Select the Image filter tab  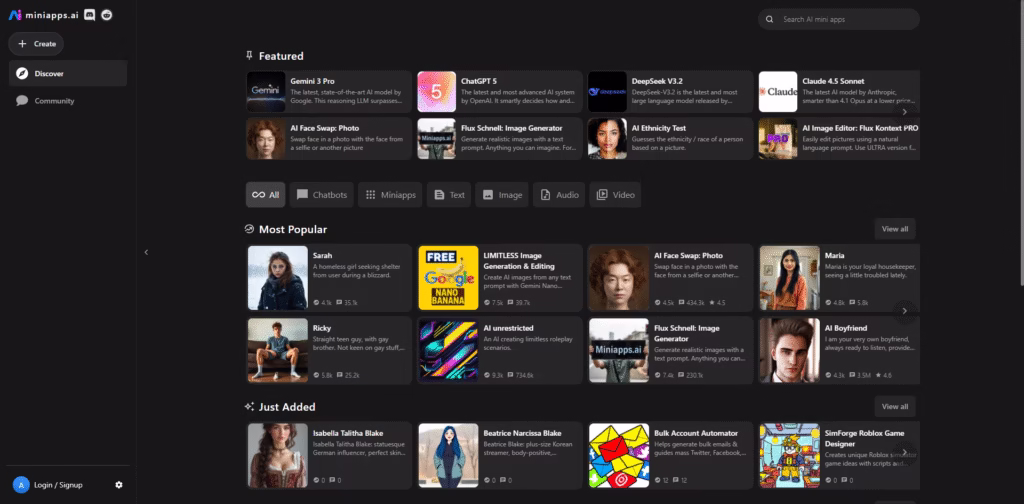coord(502,195)
